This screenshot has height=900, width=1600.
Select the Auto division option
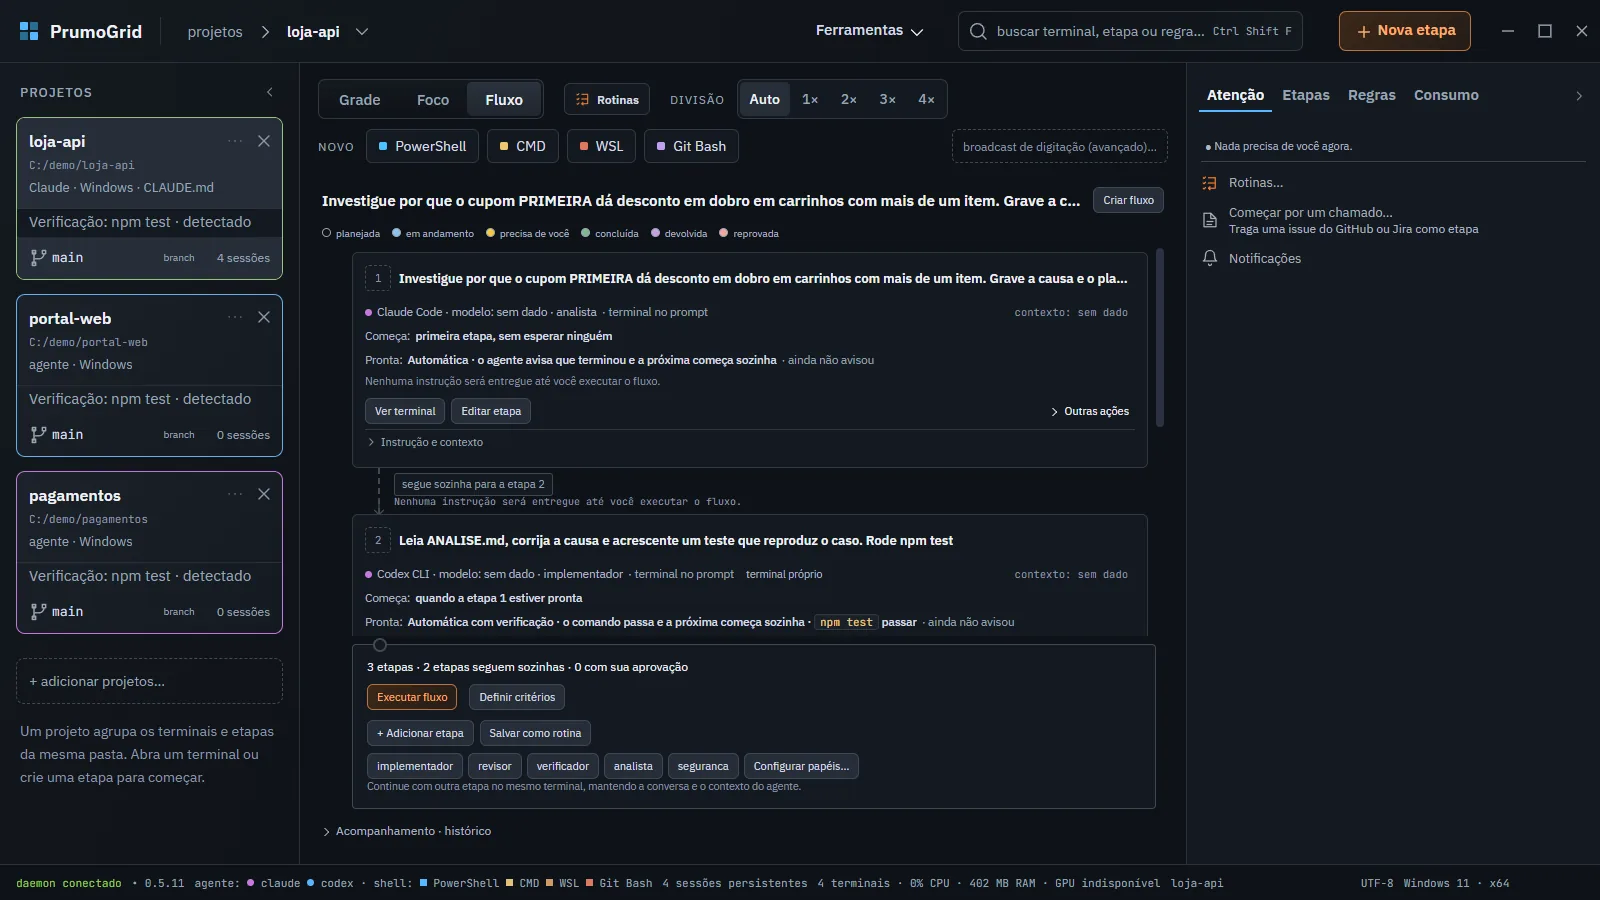(765, 99)
